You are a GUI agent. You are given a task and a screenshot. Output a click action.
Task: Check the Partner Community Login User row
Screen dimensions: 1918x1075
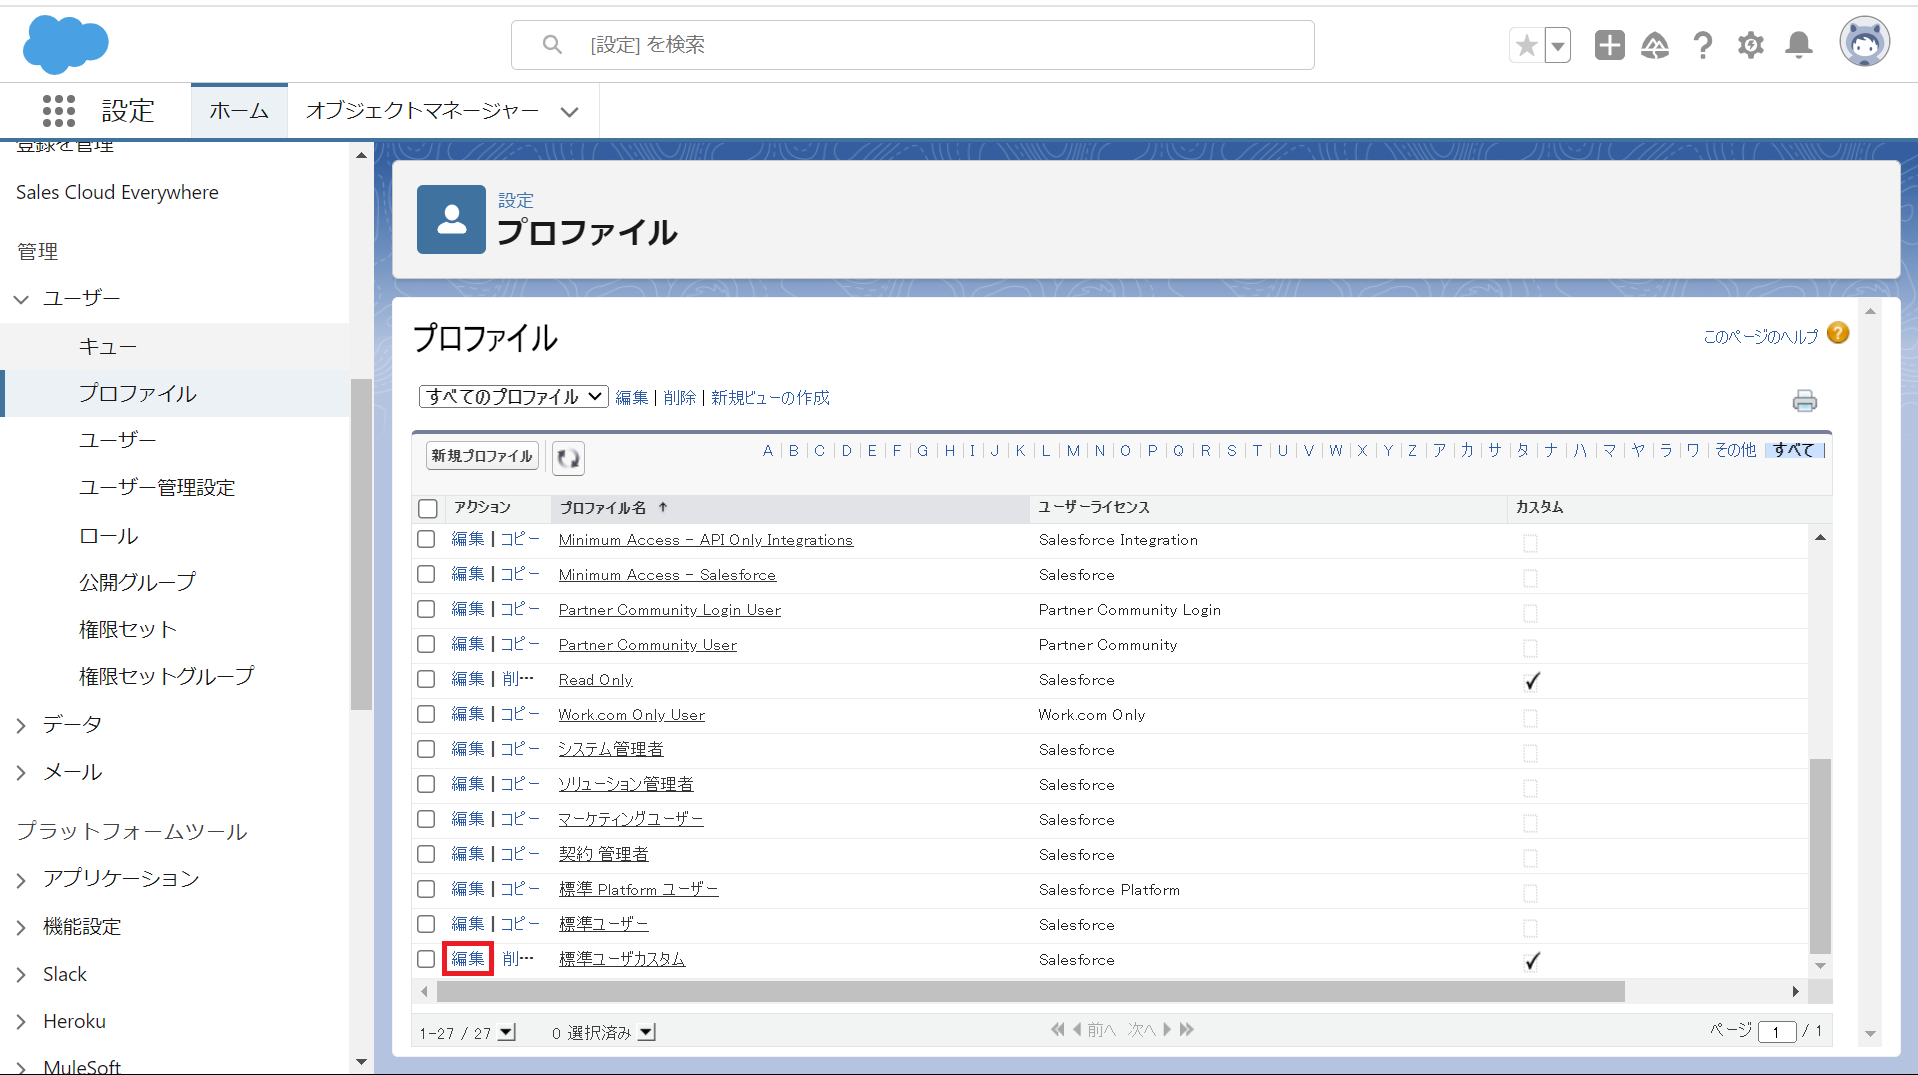click(426, 609)
